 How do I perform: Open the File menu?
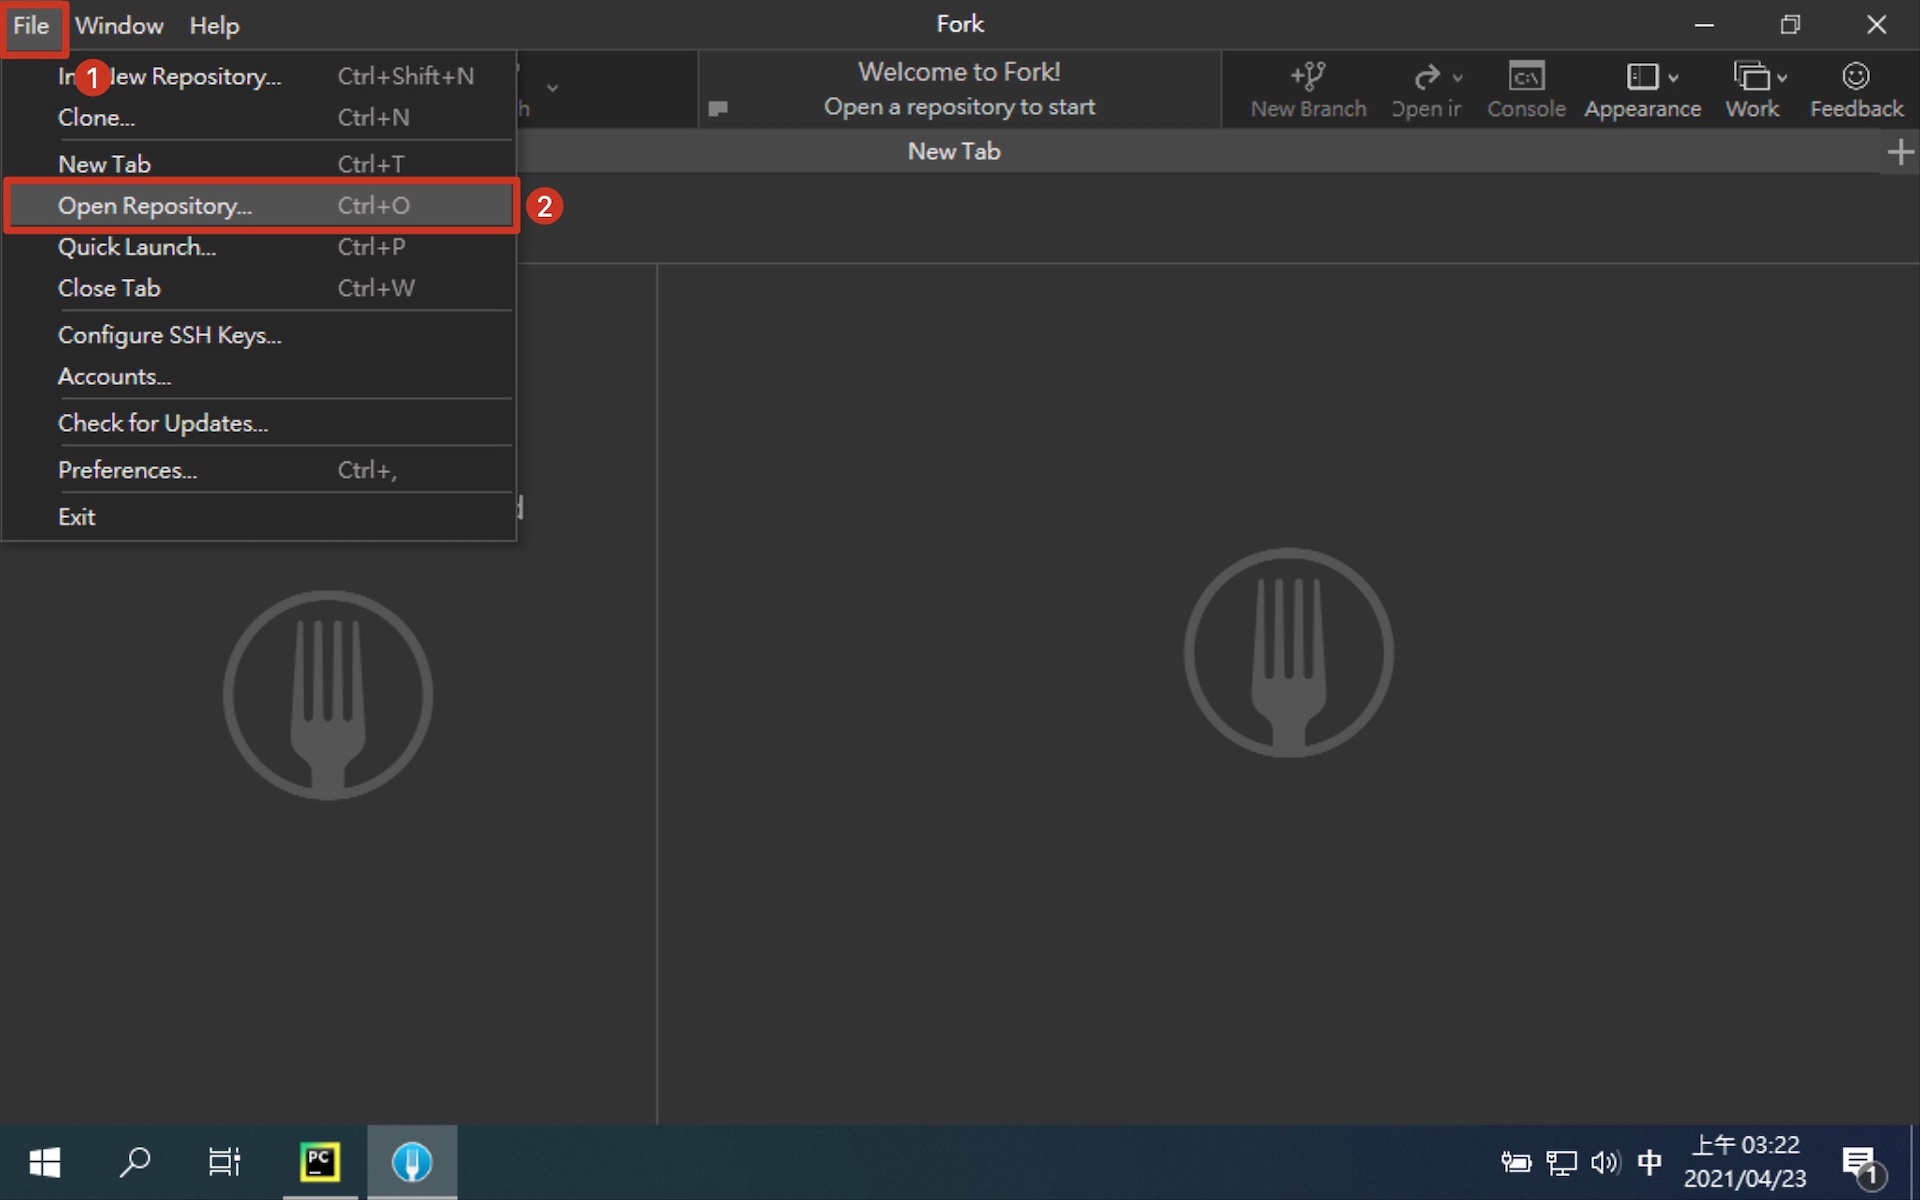31,26
